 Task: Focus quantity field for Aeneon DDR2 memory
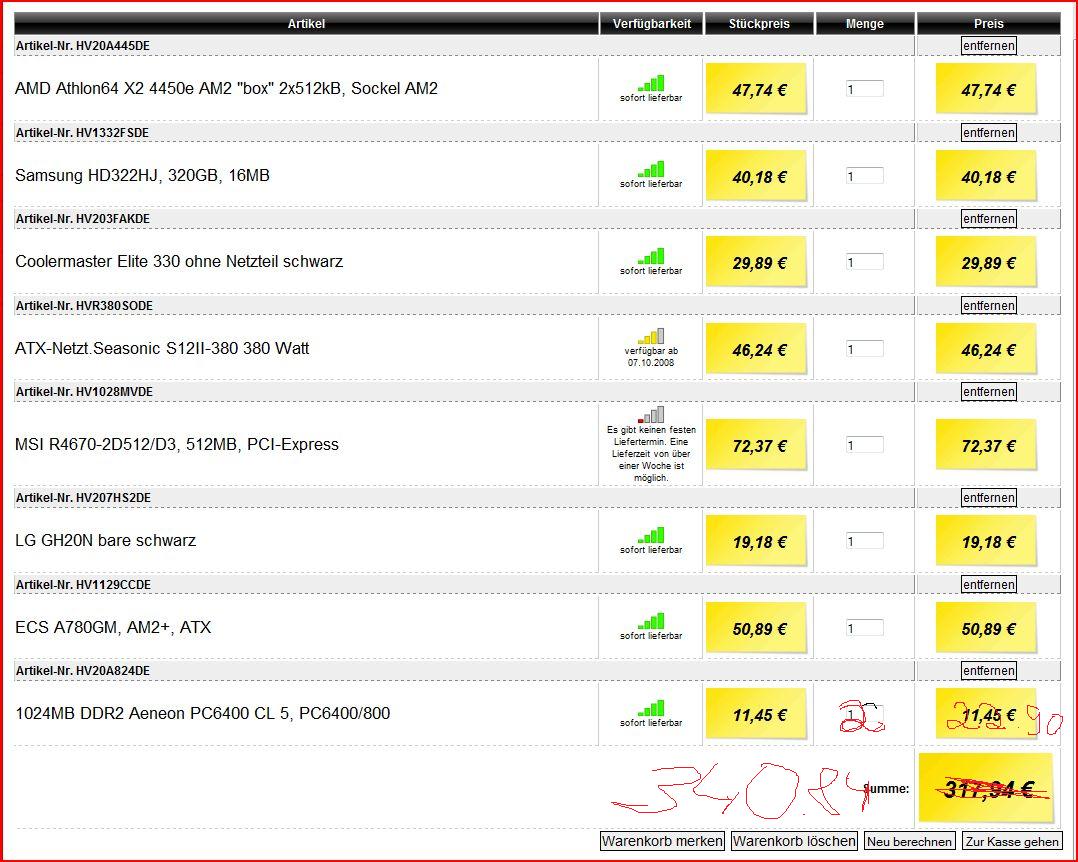click(865, 714)
